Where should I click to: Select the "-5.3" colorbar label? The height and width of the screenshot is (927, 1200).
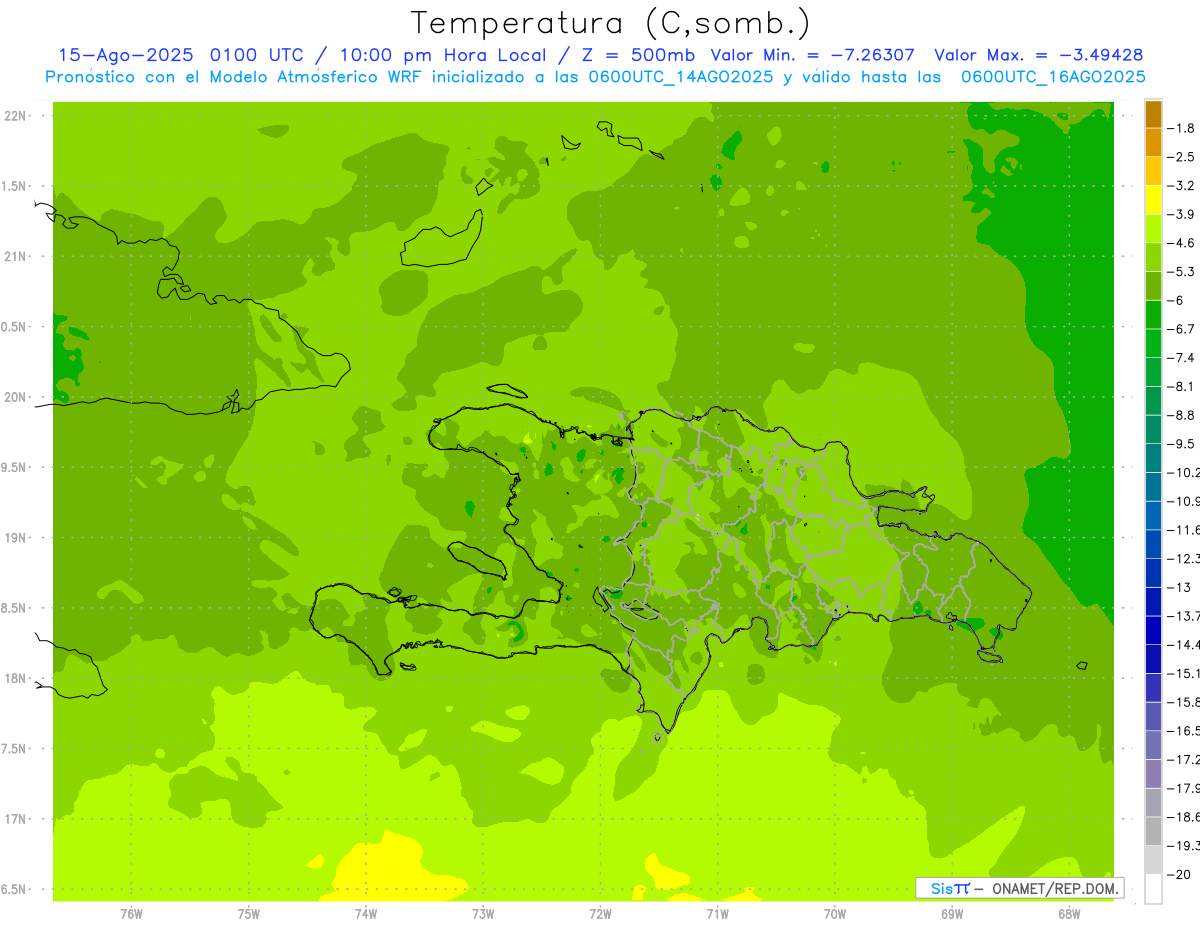pos(1182,271)
